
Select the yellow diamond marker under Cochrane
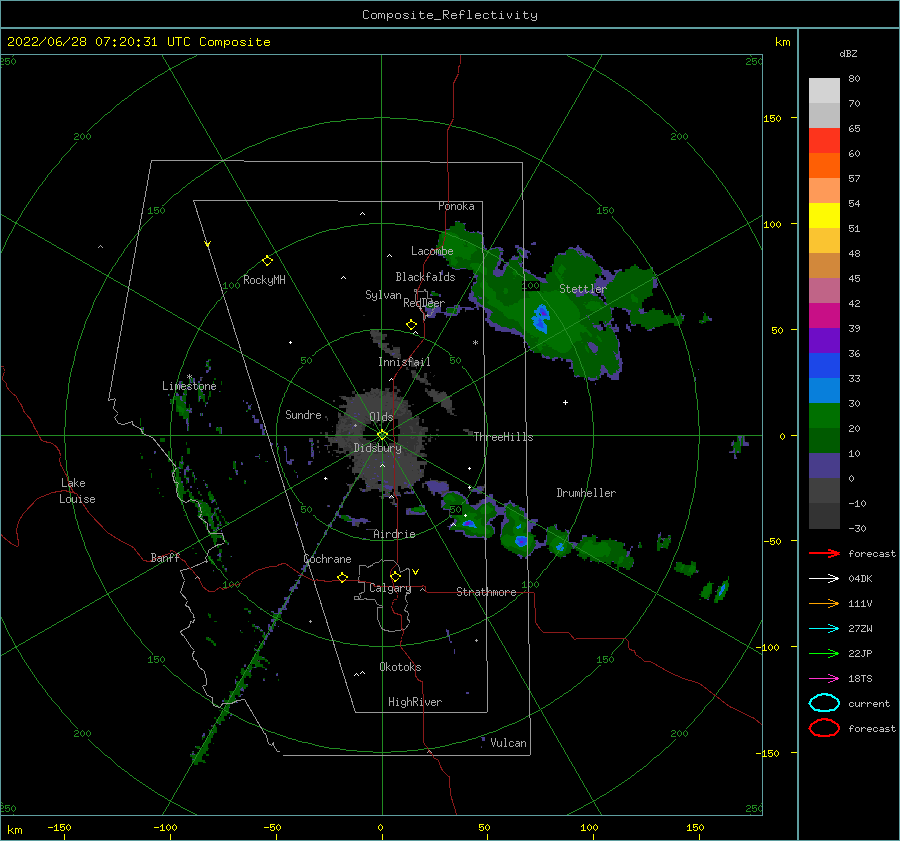[342, 578]
